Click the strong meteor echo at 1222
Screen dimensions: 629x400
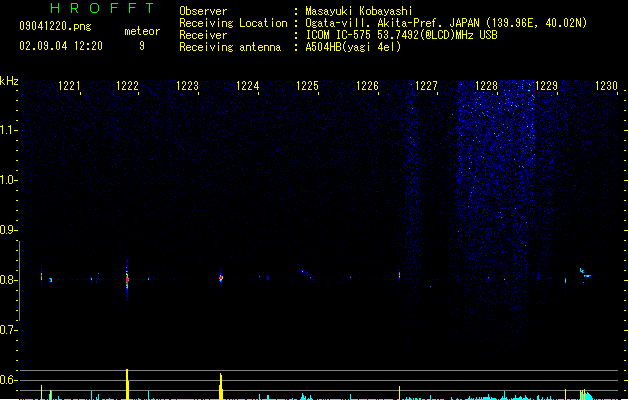(x=127, y=280)
